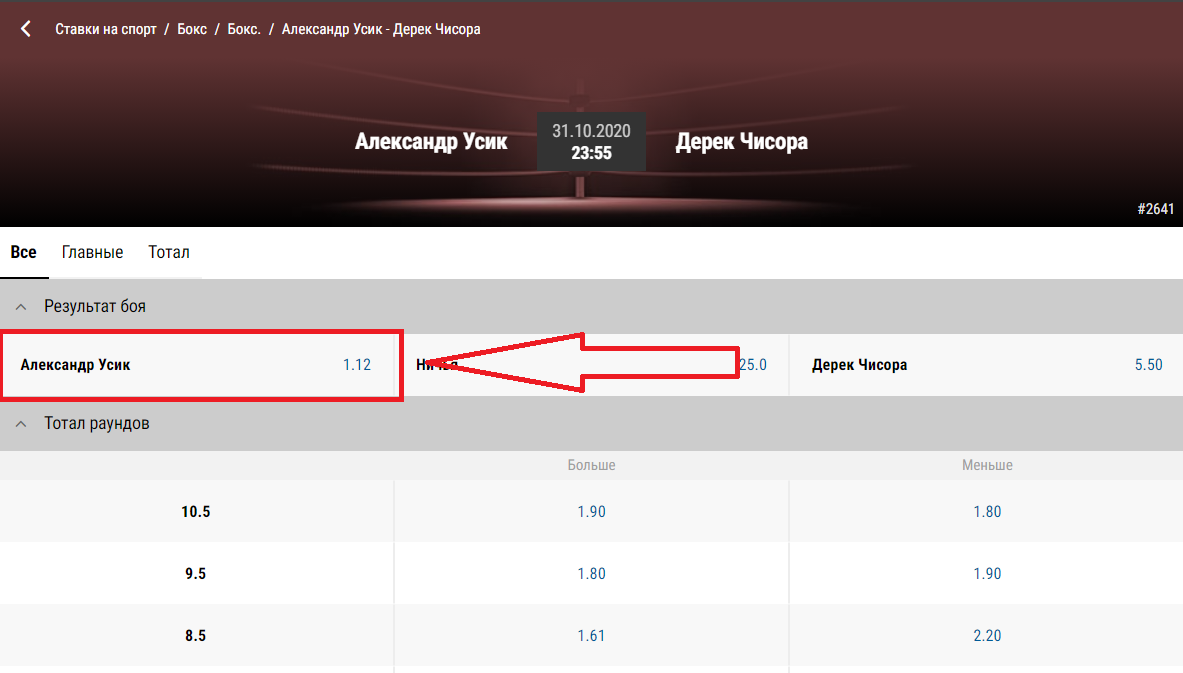Open the Бокс. breadcrumb category
1183x673 pixels.
[244, 29]
